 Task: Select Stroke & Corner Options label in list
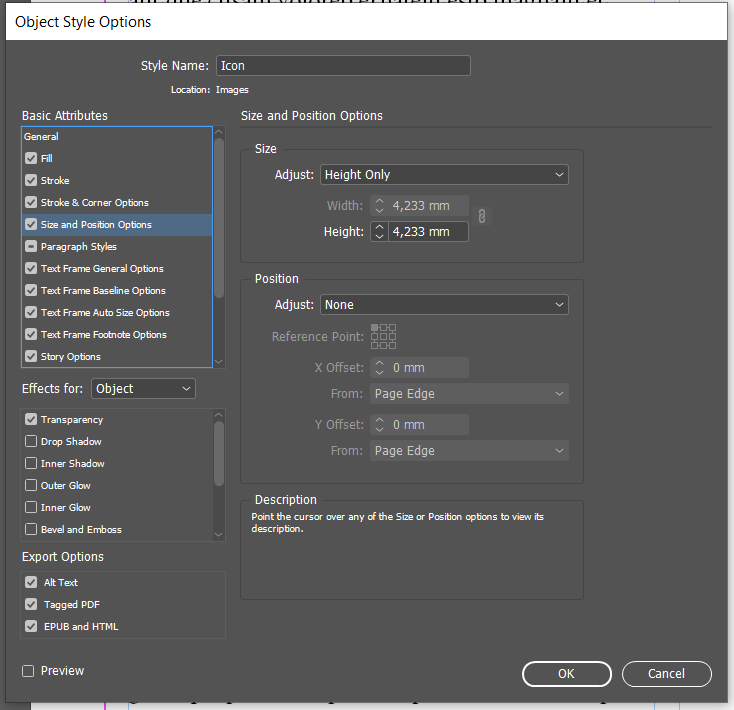(95, 203)
